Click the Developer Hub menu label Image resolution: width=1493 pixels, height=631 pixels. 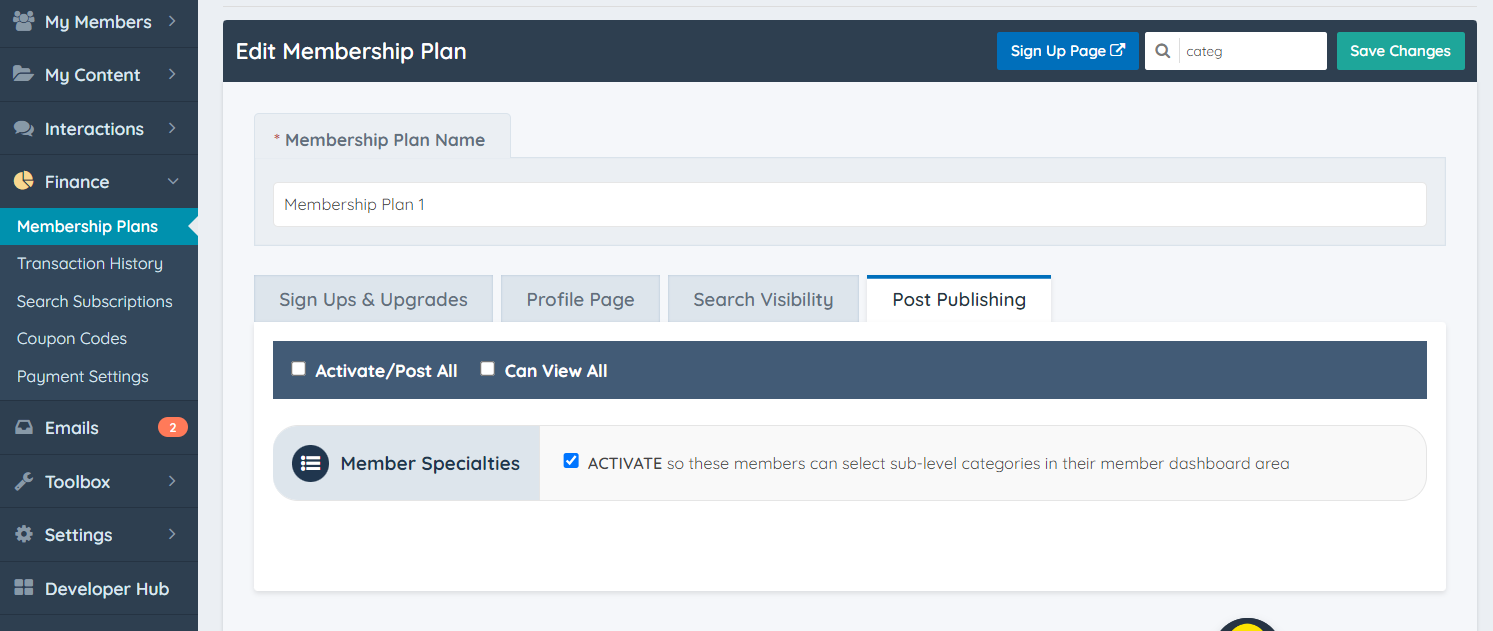(x=107, y=589)
